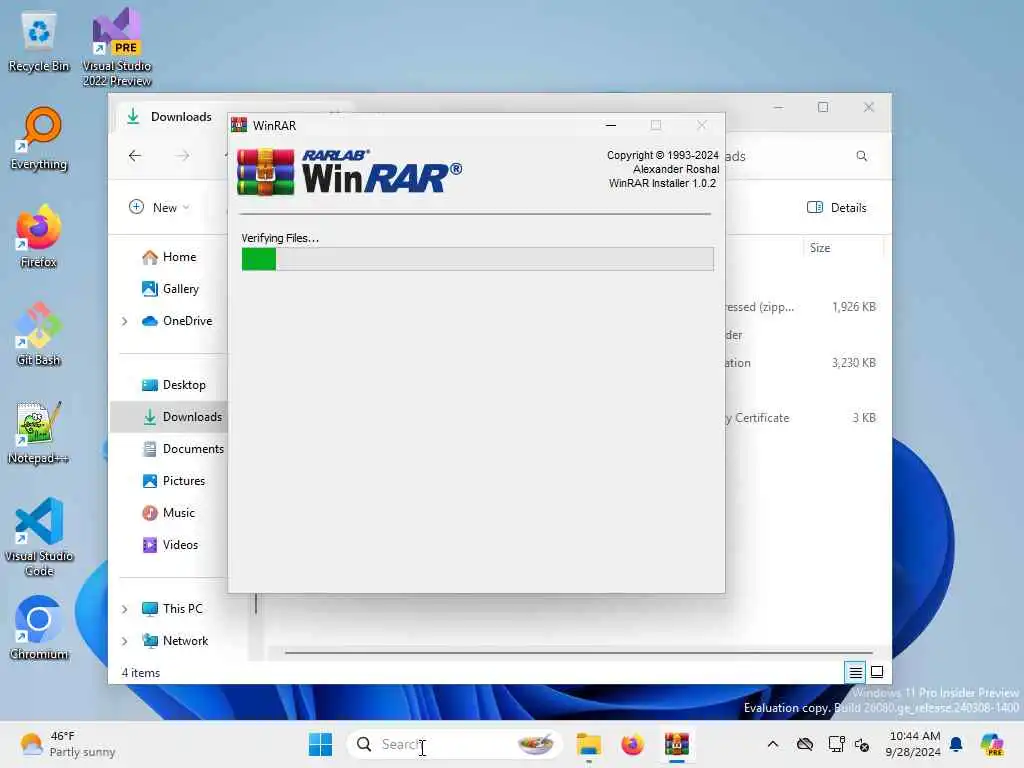
Task: Click the horizontal scrollbar in File Explorer
Action: 579,652
